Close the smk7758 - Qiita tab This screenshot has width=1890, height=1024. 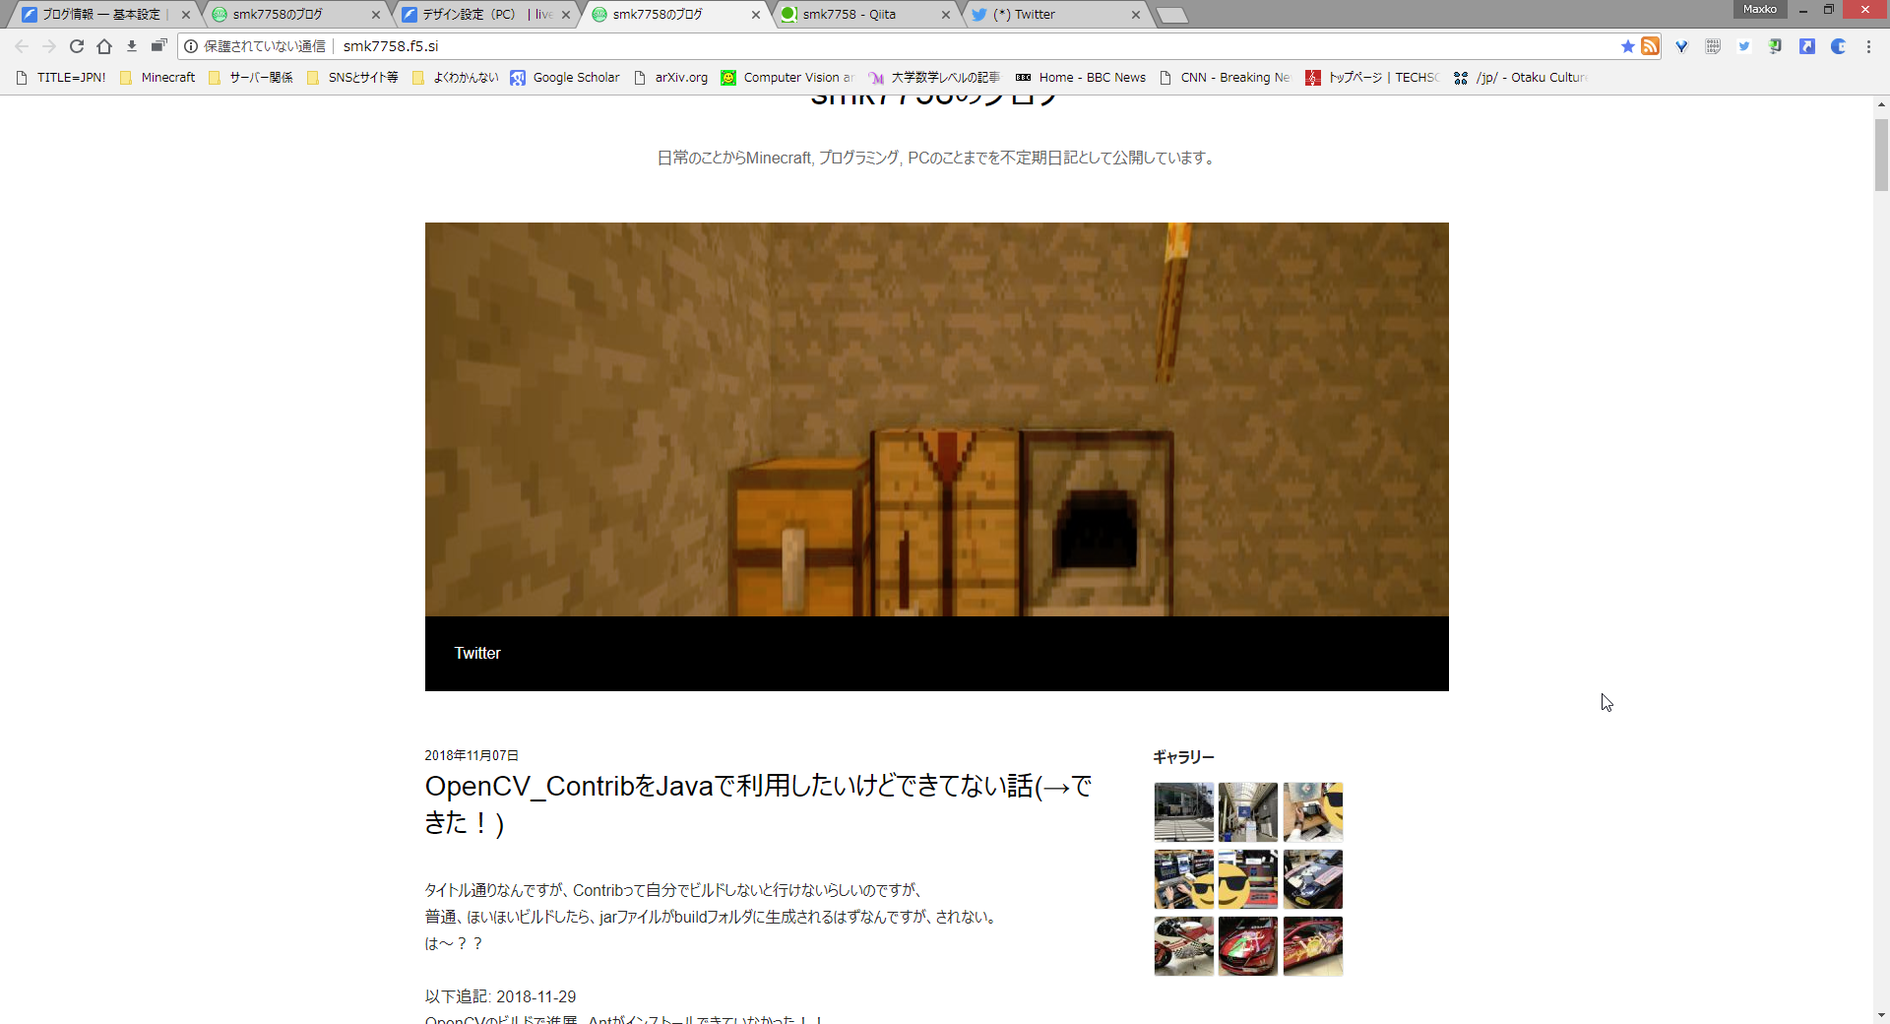(x=945, y=15)
